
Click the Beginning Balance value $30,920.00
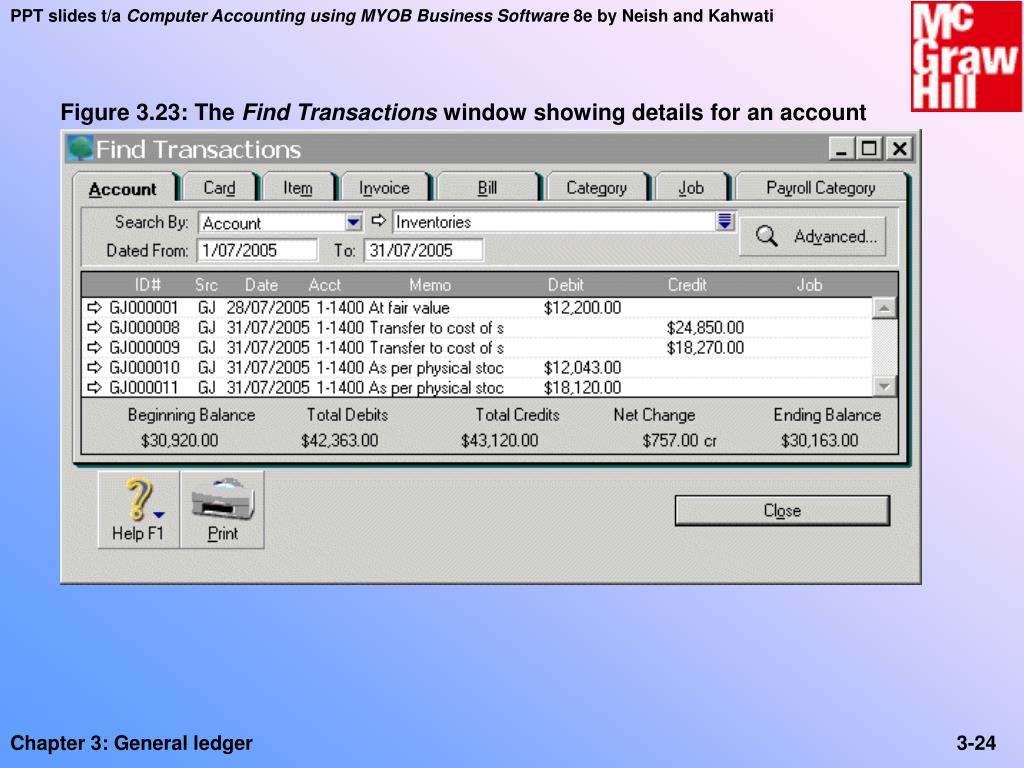180,441
